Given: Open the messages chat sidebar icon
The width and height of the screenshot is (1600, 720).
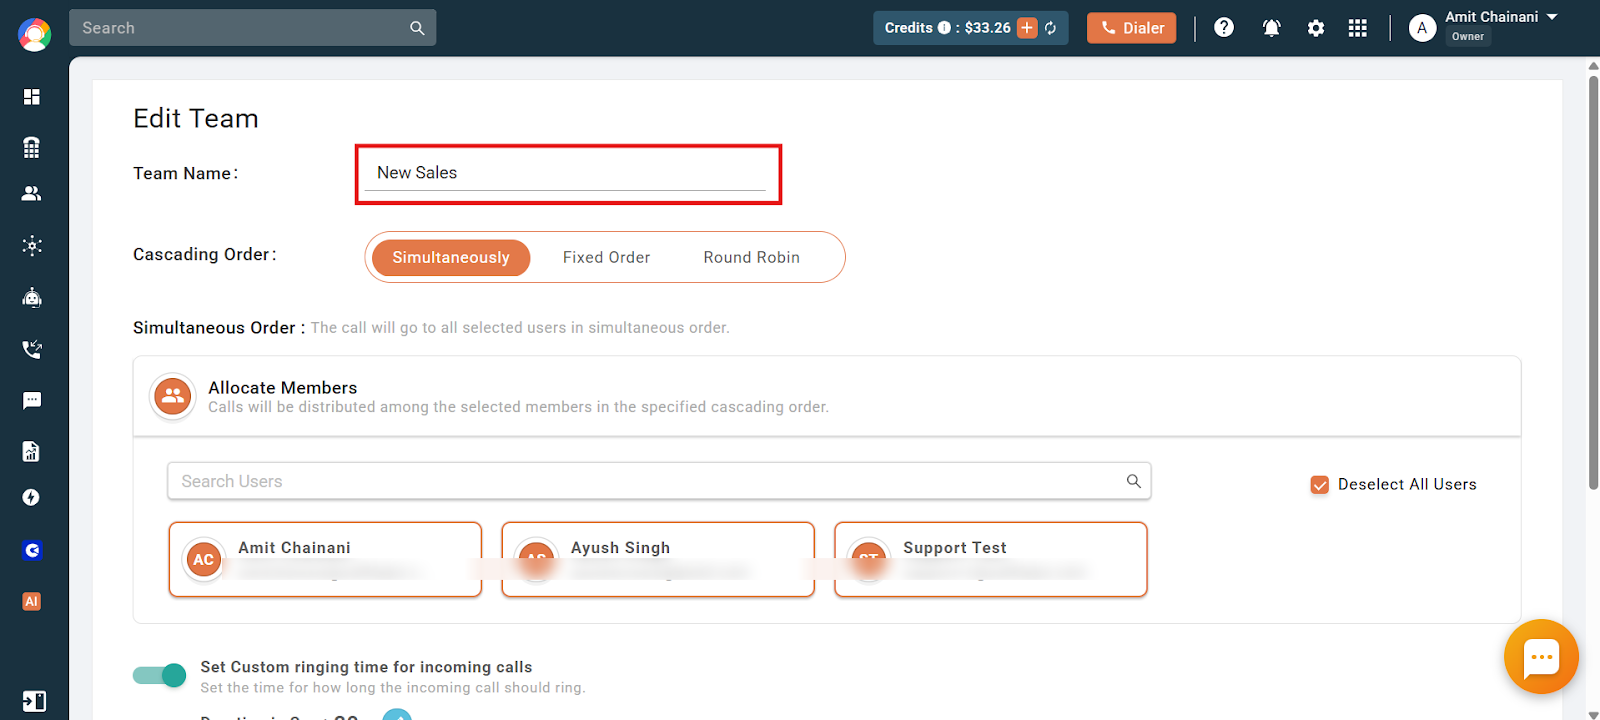Looking at the screenshot, I should pyautogui.click(x=32, y=400).
